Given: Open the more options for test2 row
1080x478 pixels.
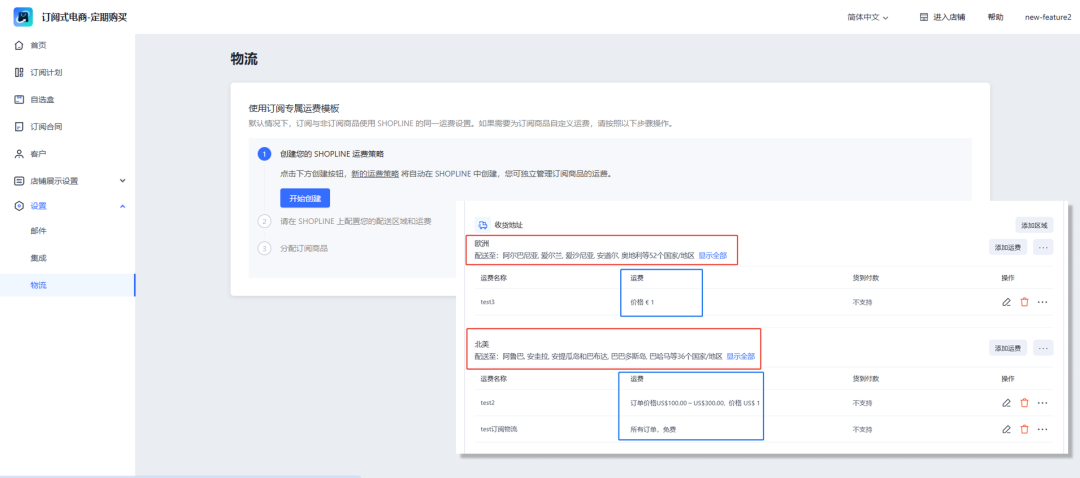Looking at the screenshot, I should (x=1042, y=402).
